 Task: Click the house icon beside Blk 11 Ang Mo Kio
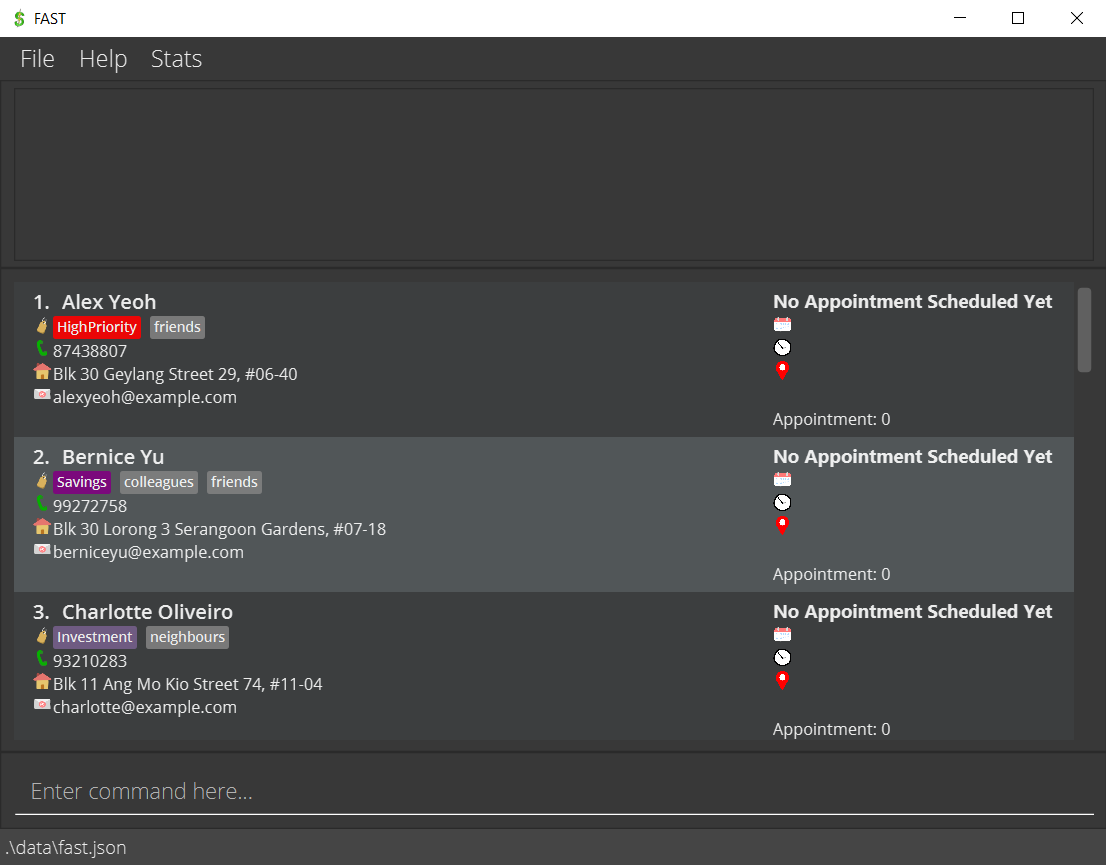tap(42, 682)
